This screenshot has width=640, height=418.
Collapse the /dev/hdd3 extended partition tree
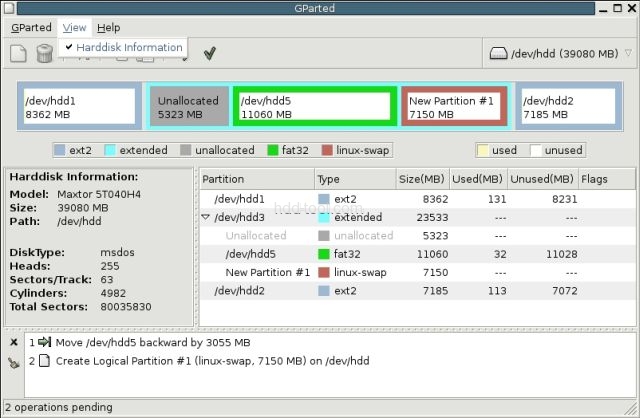coord(206,217)
